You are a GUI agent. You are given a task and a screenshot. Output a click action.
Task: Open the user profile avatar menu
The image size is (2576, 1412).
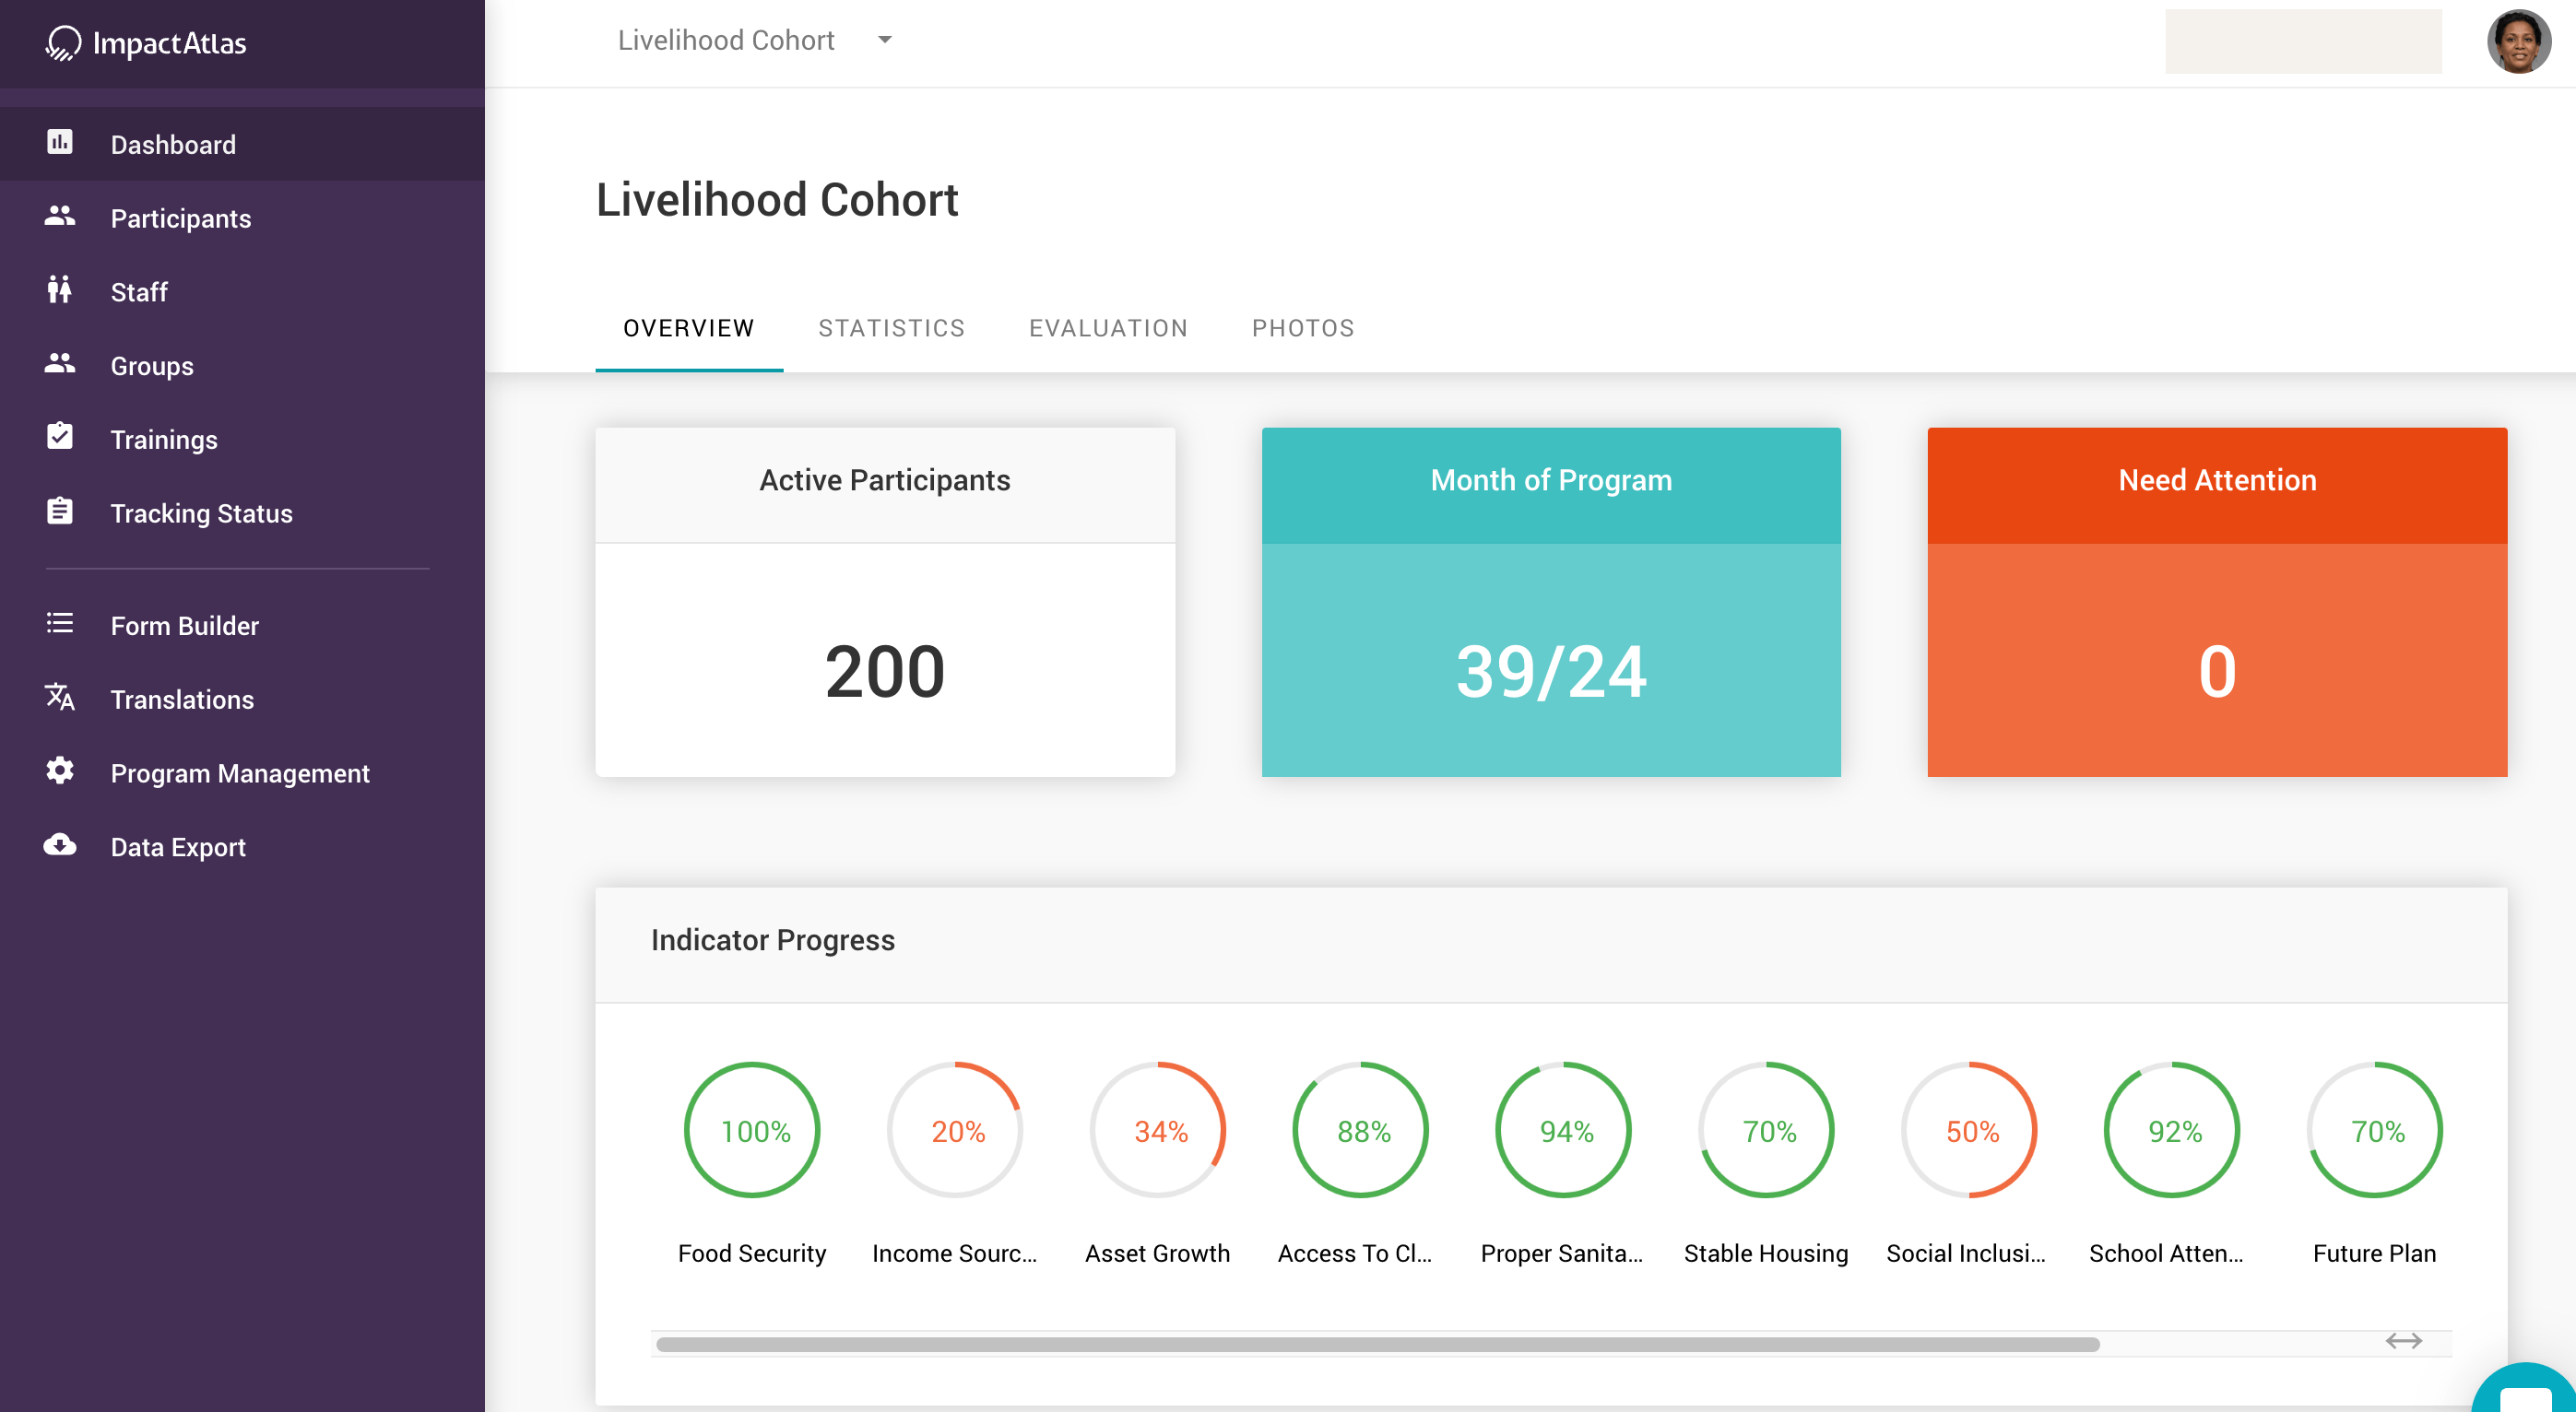point(2518,42)
